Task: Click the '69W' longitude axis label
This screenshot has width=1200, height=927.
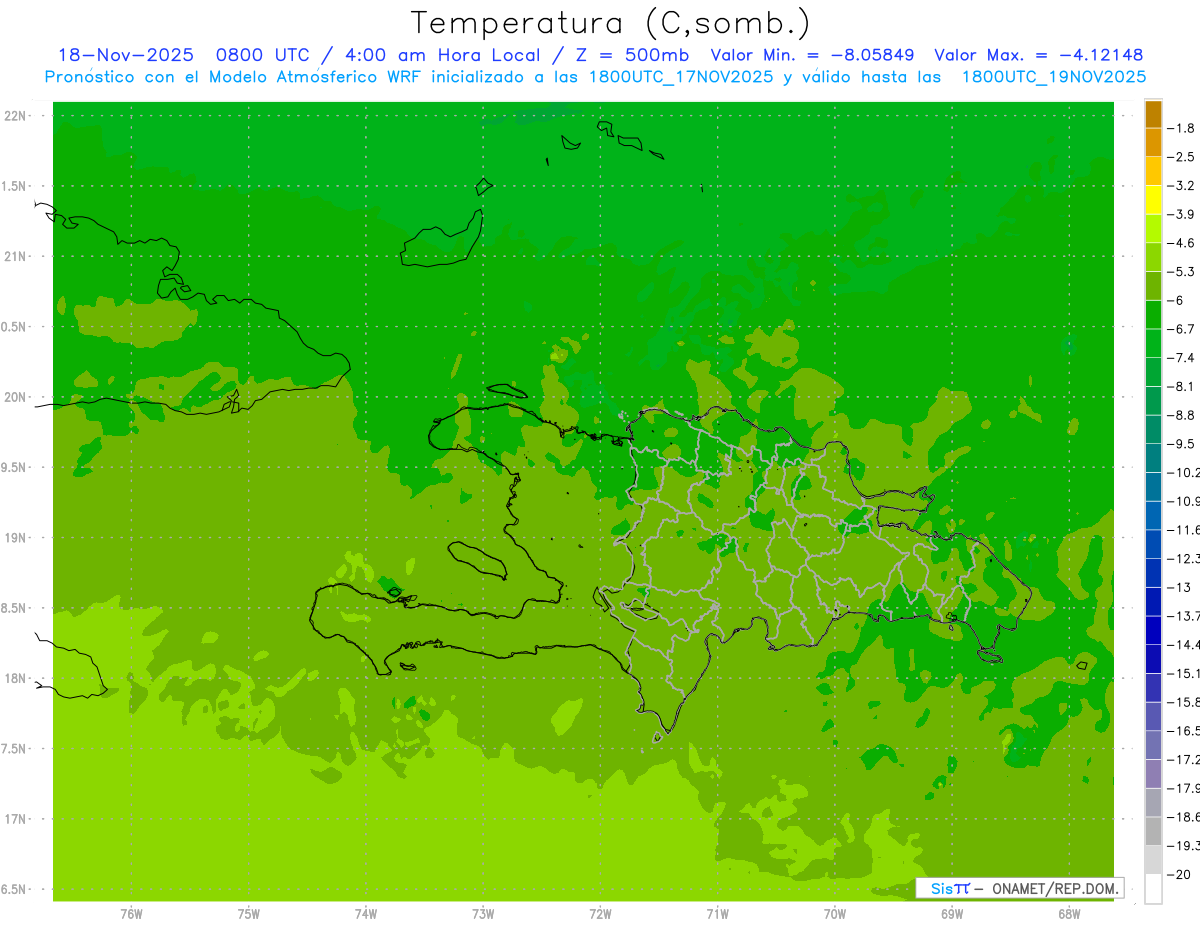Action: pos(952,913)
